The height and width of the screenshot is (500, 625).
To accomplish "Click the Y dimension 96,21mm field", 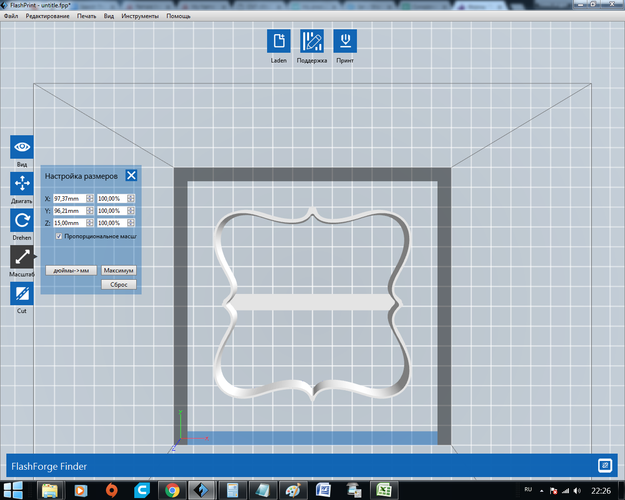I will pos(69,211).
